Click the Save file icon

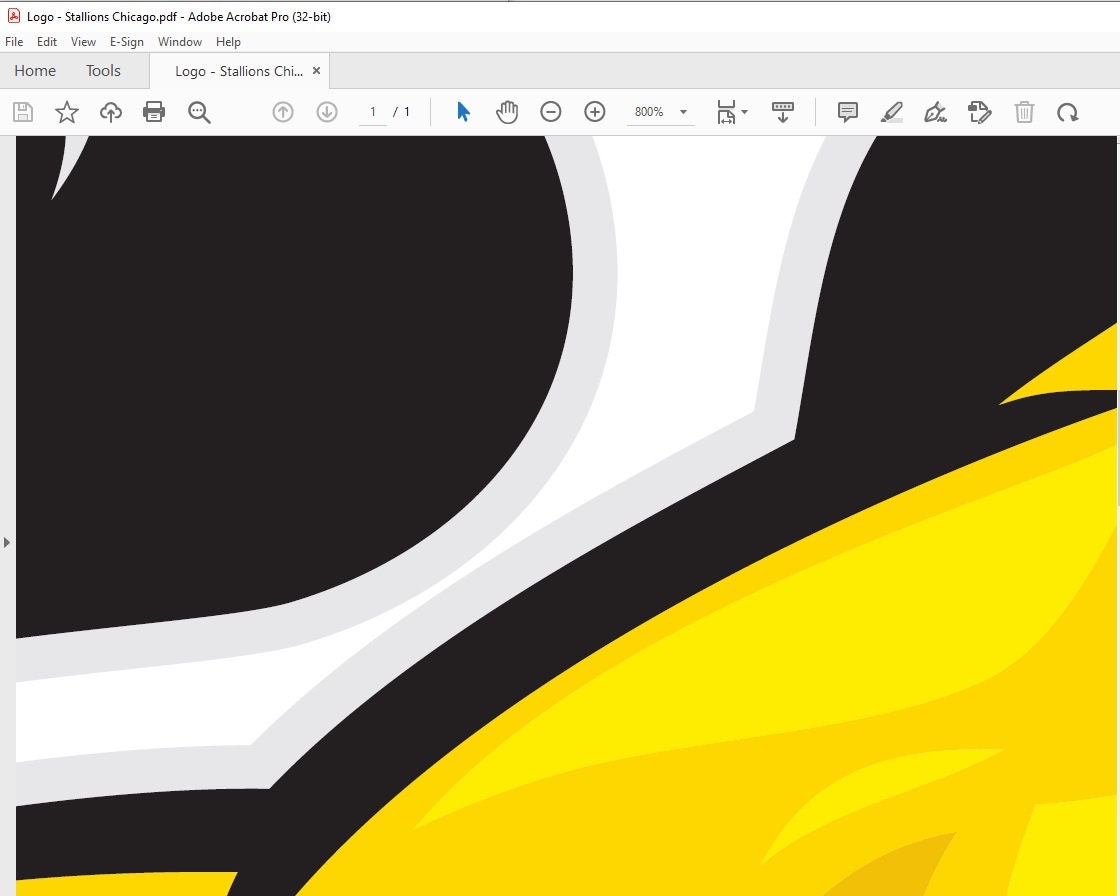(23, 112)
